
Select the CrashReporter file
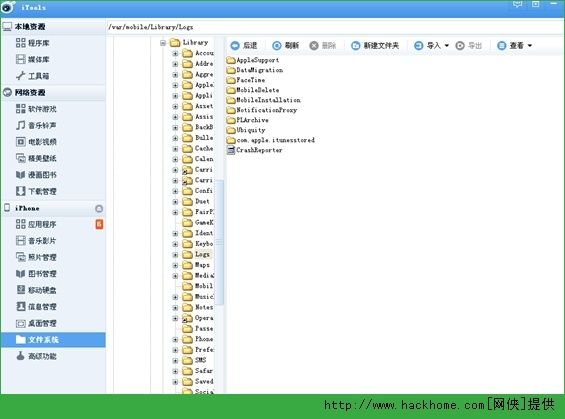pos(255,150)
